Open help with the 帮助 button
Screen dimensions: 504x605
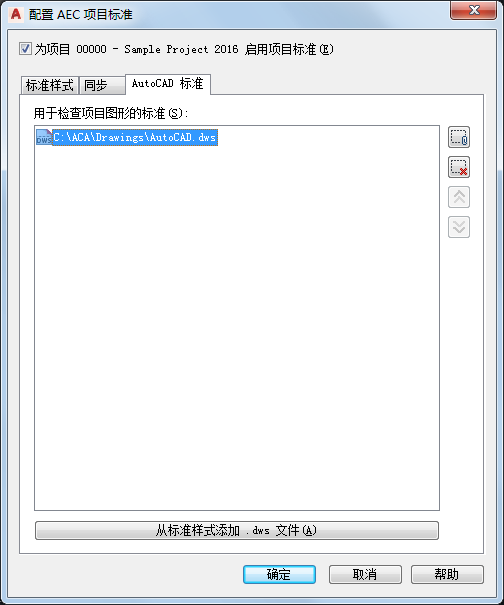tap(447, 575)
